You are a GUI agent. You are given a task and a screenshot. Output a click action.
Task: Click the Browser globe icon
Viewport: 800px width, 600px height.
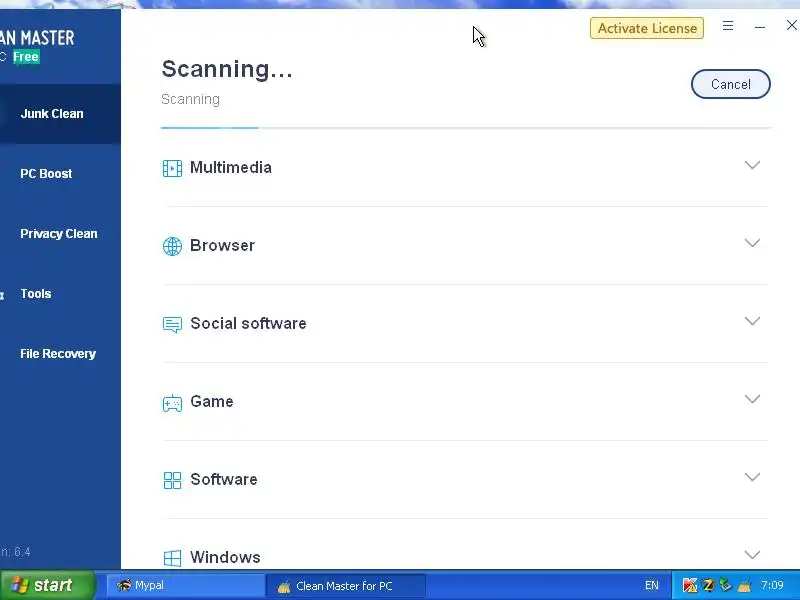tap(172, 246)
